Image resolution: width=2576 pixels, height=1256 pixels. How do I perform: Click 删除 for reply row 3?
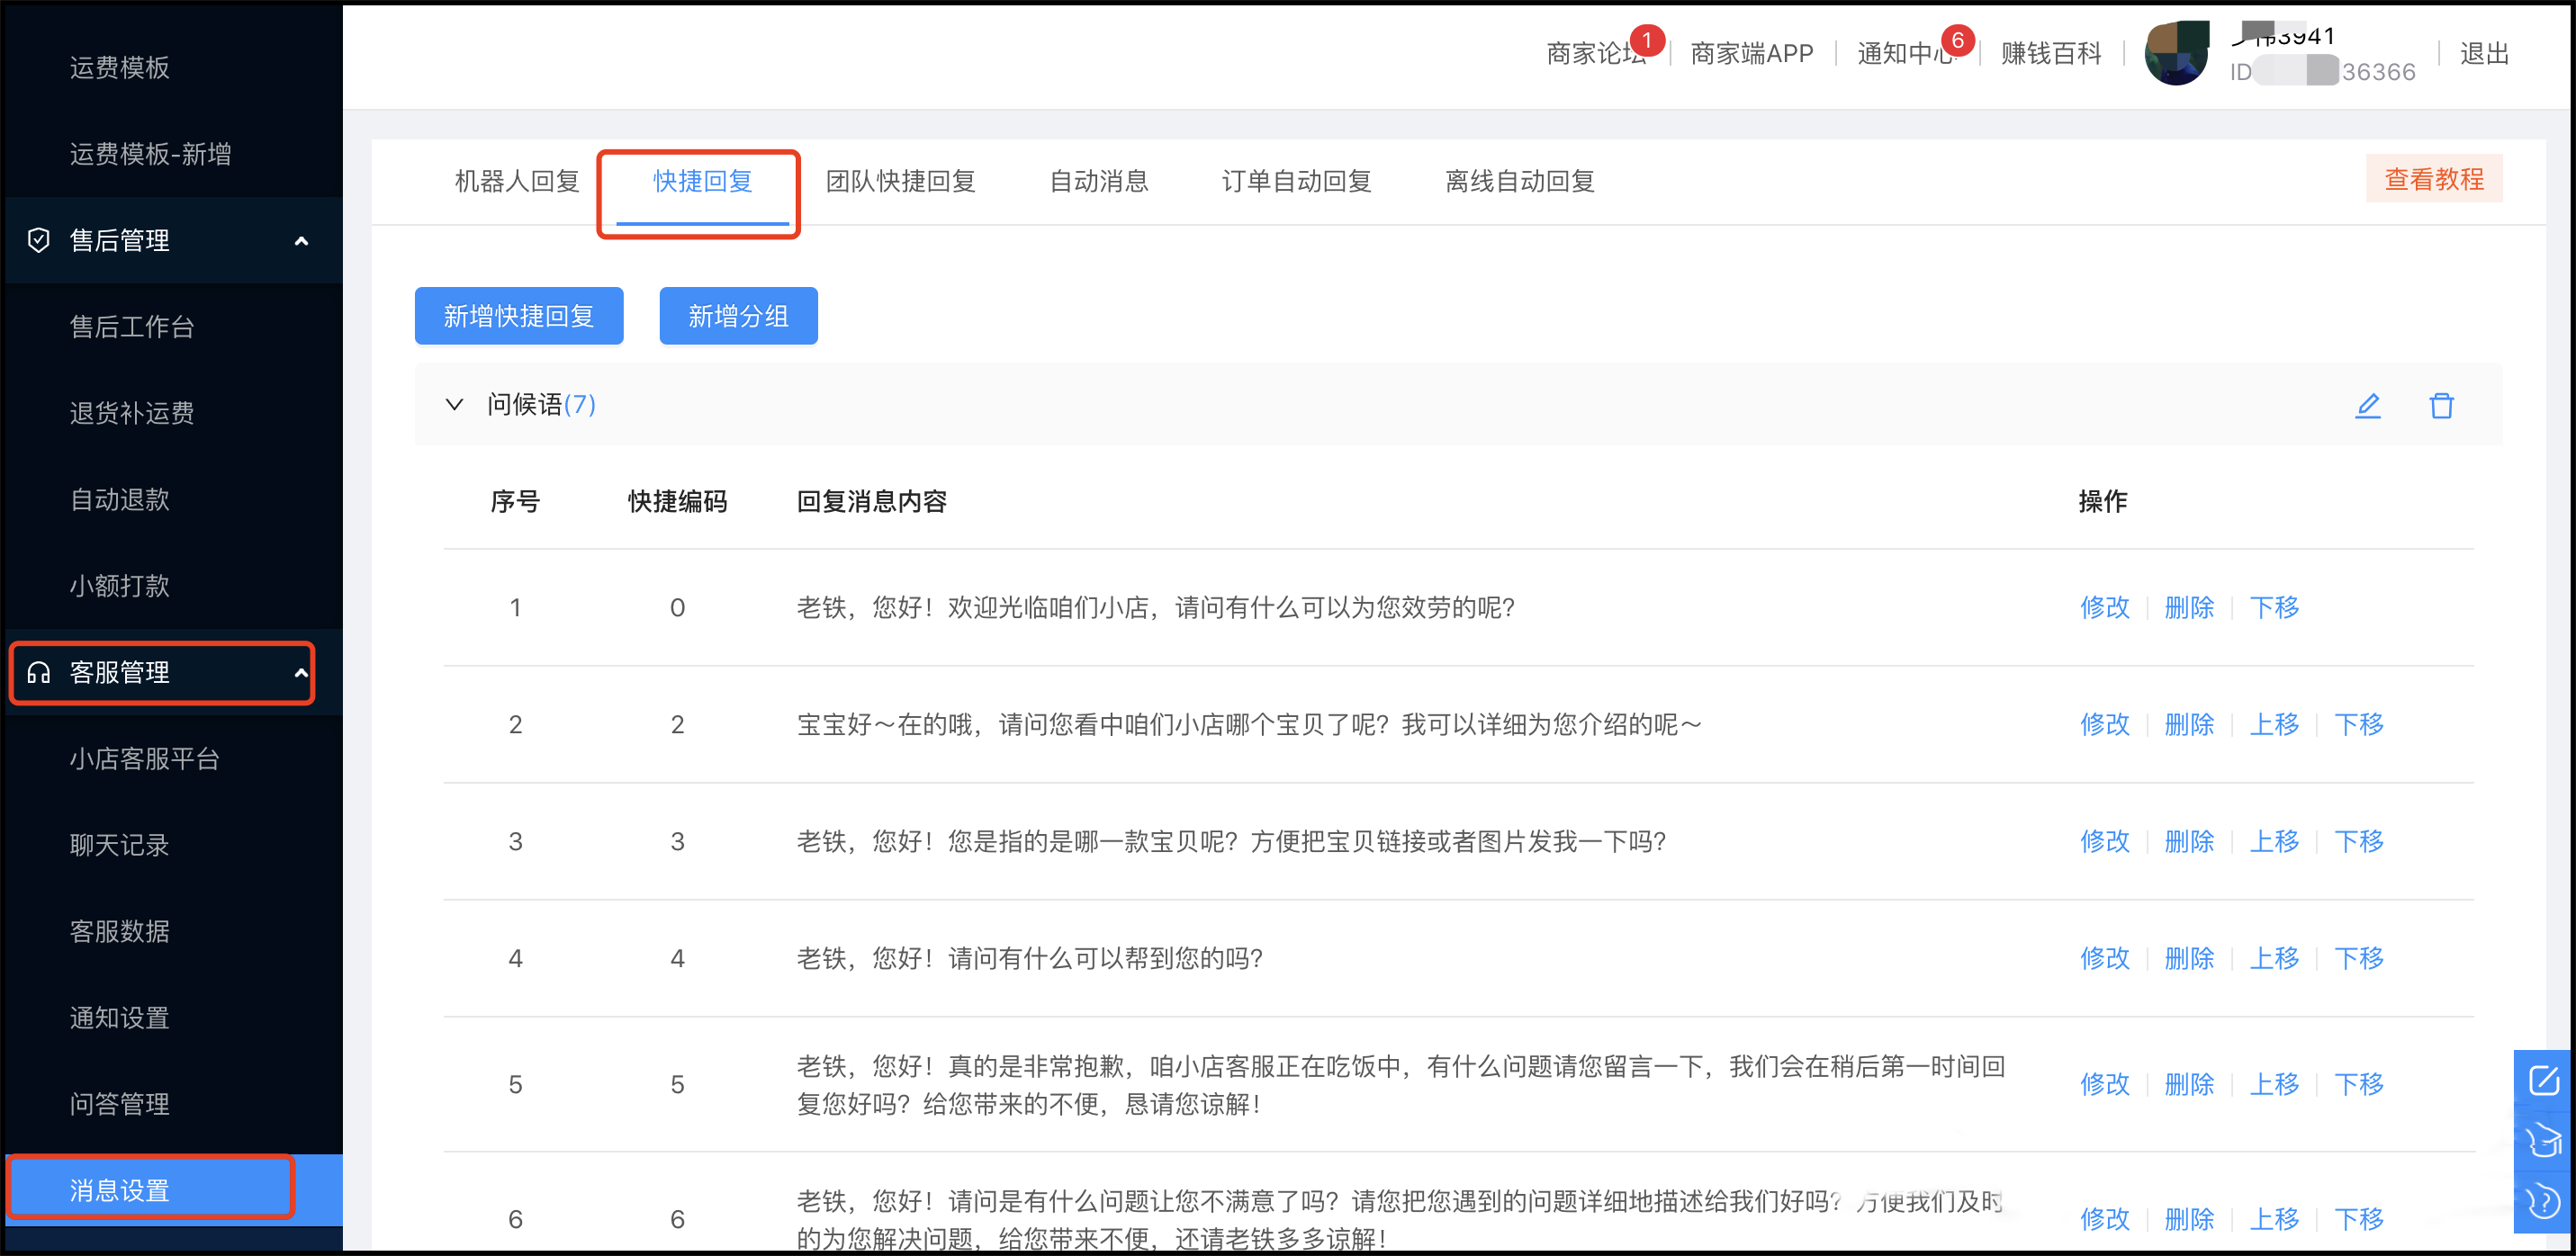(x=2189, y=841)
